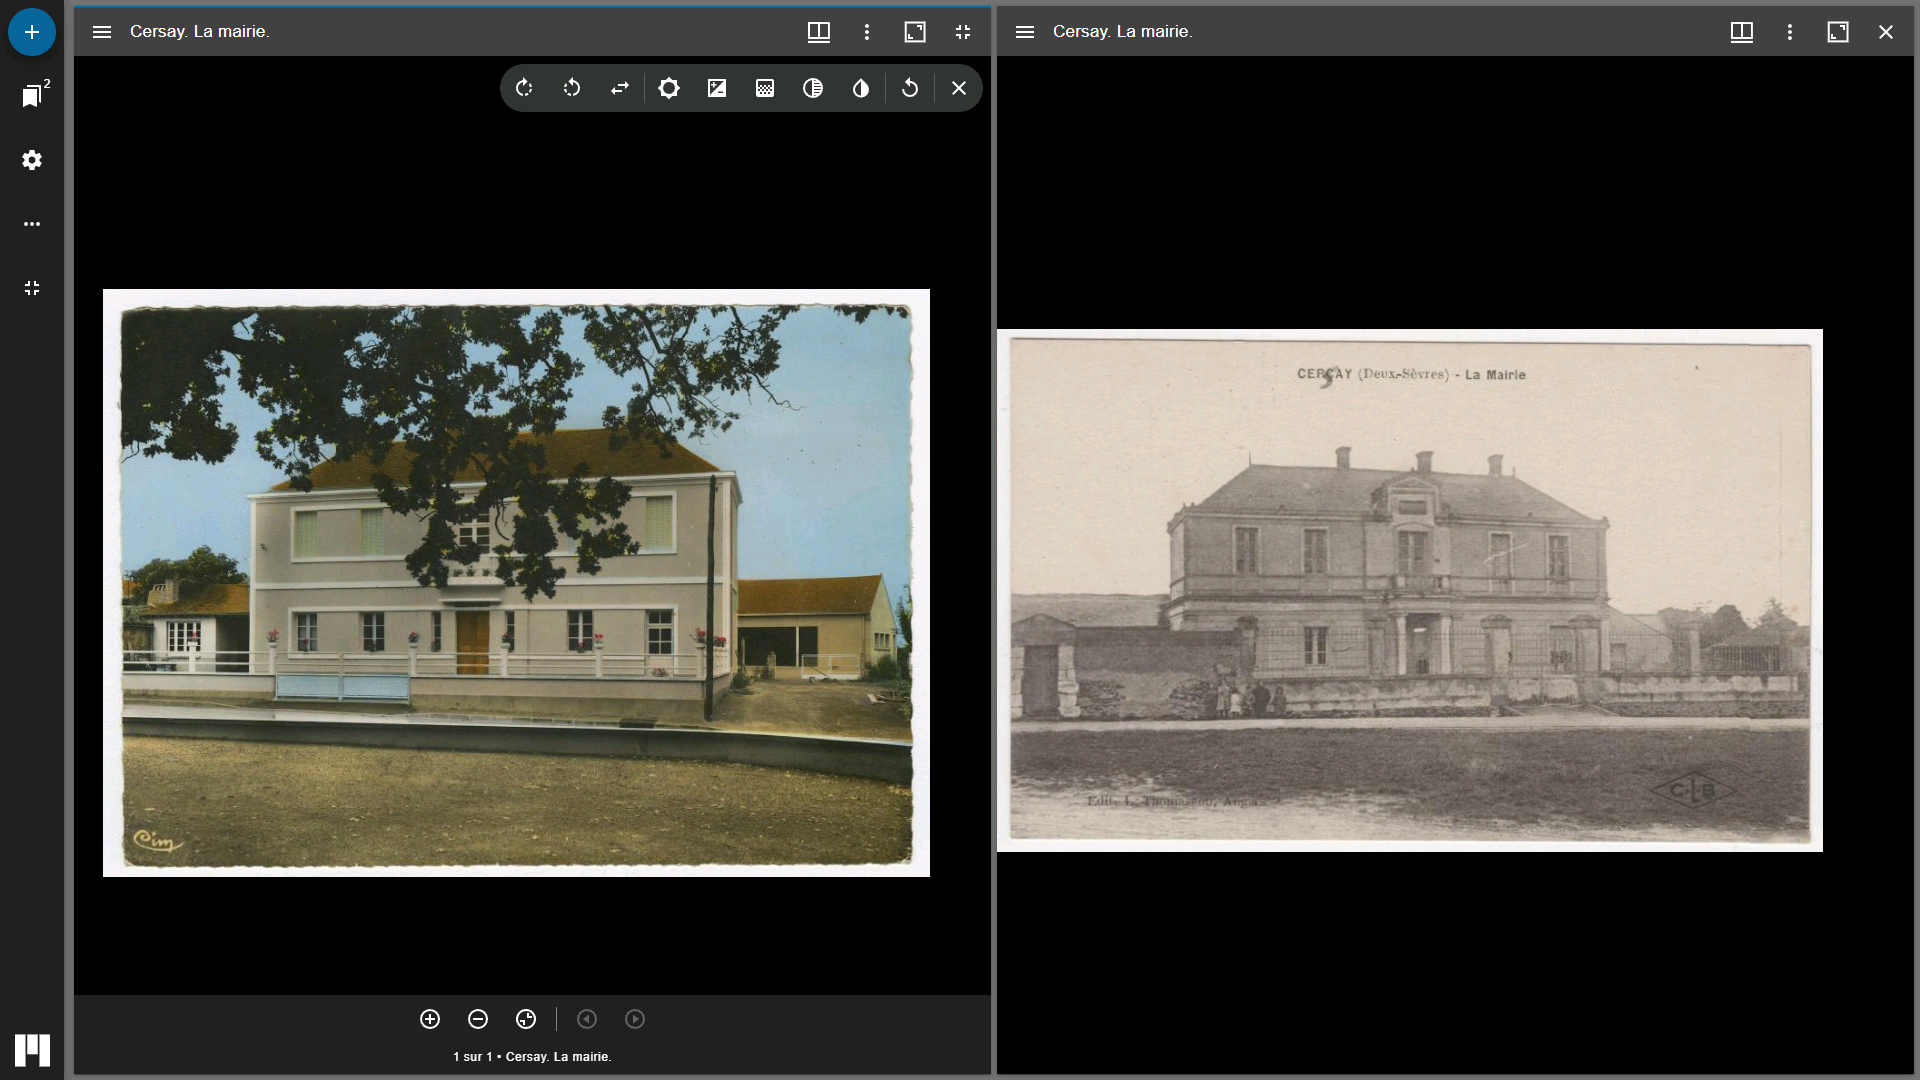Open the brightness adjustment tool
1920x1080 pixels.
[669, 88]
